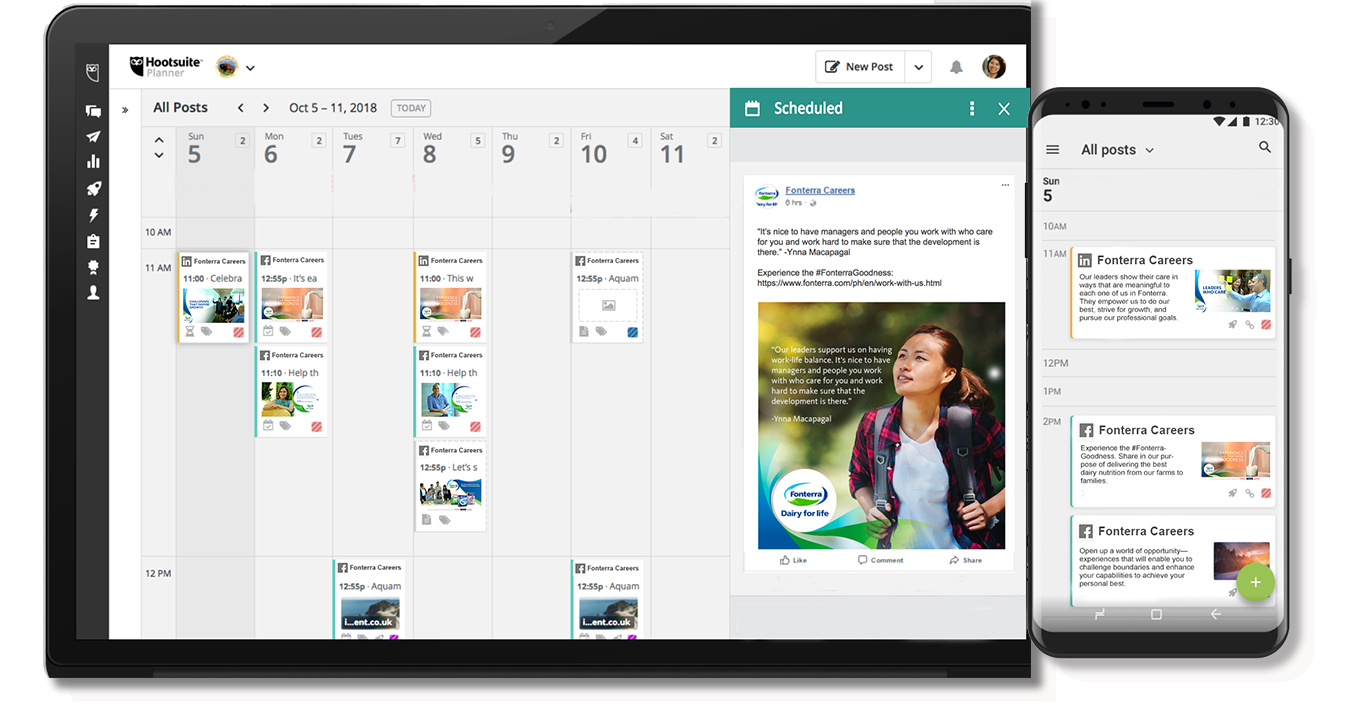Click rocket icon on phone 2PM Facebook card
This screenshot has height=706, width=1354.
click(1233, 493)
